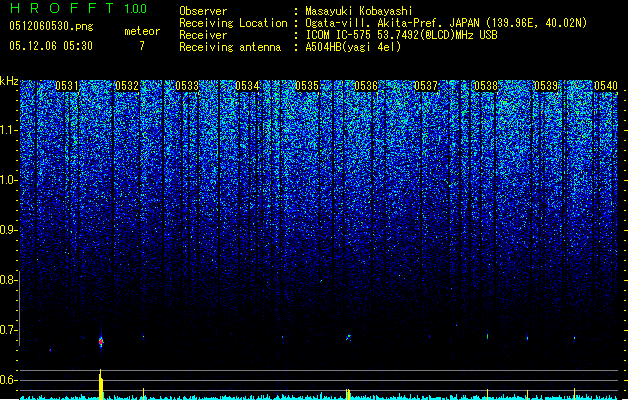Select the date stamp 05.12.06 05:30

click(51, 46)
